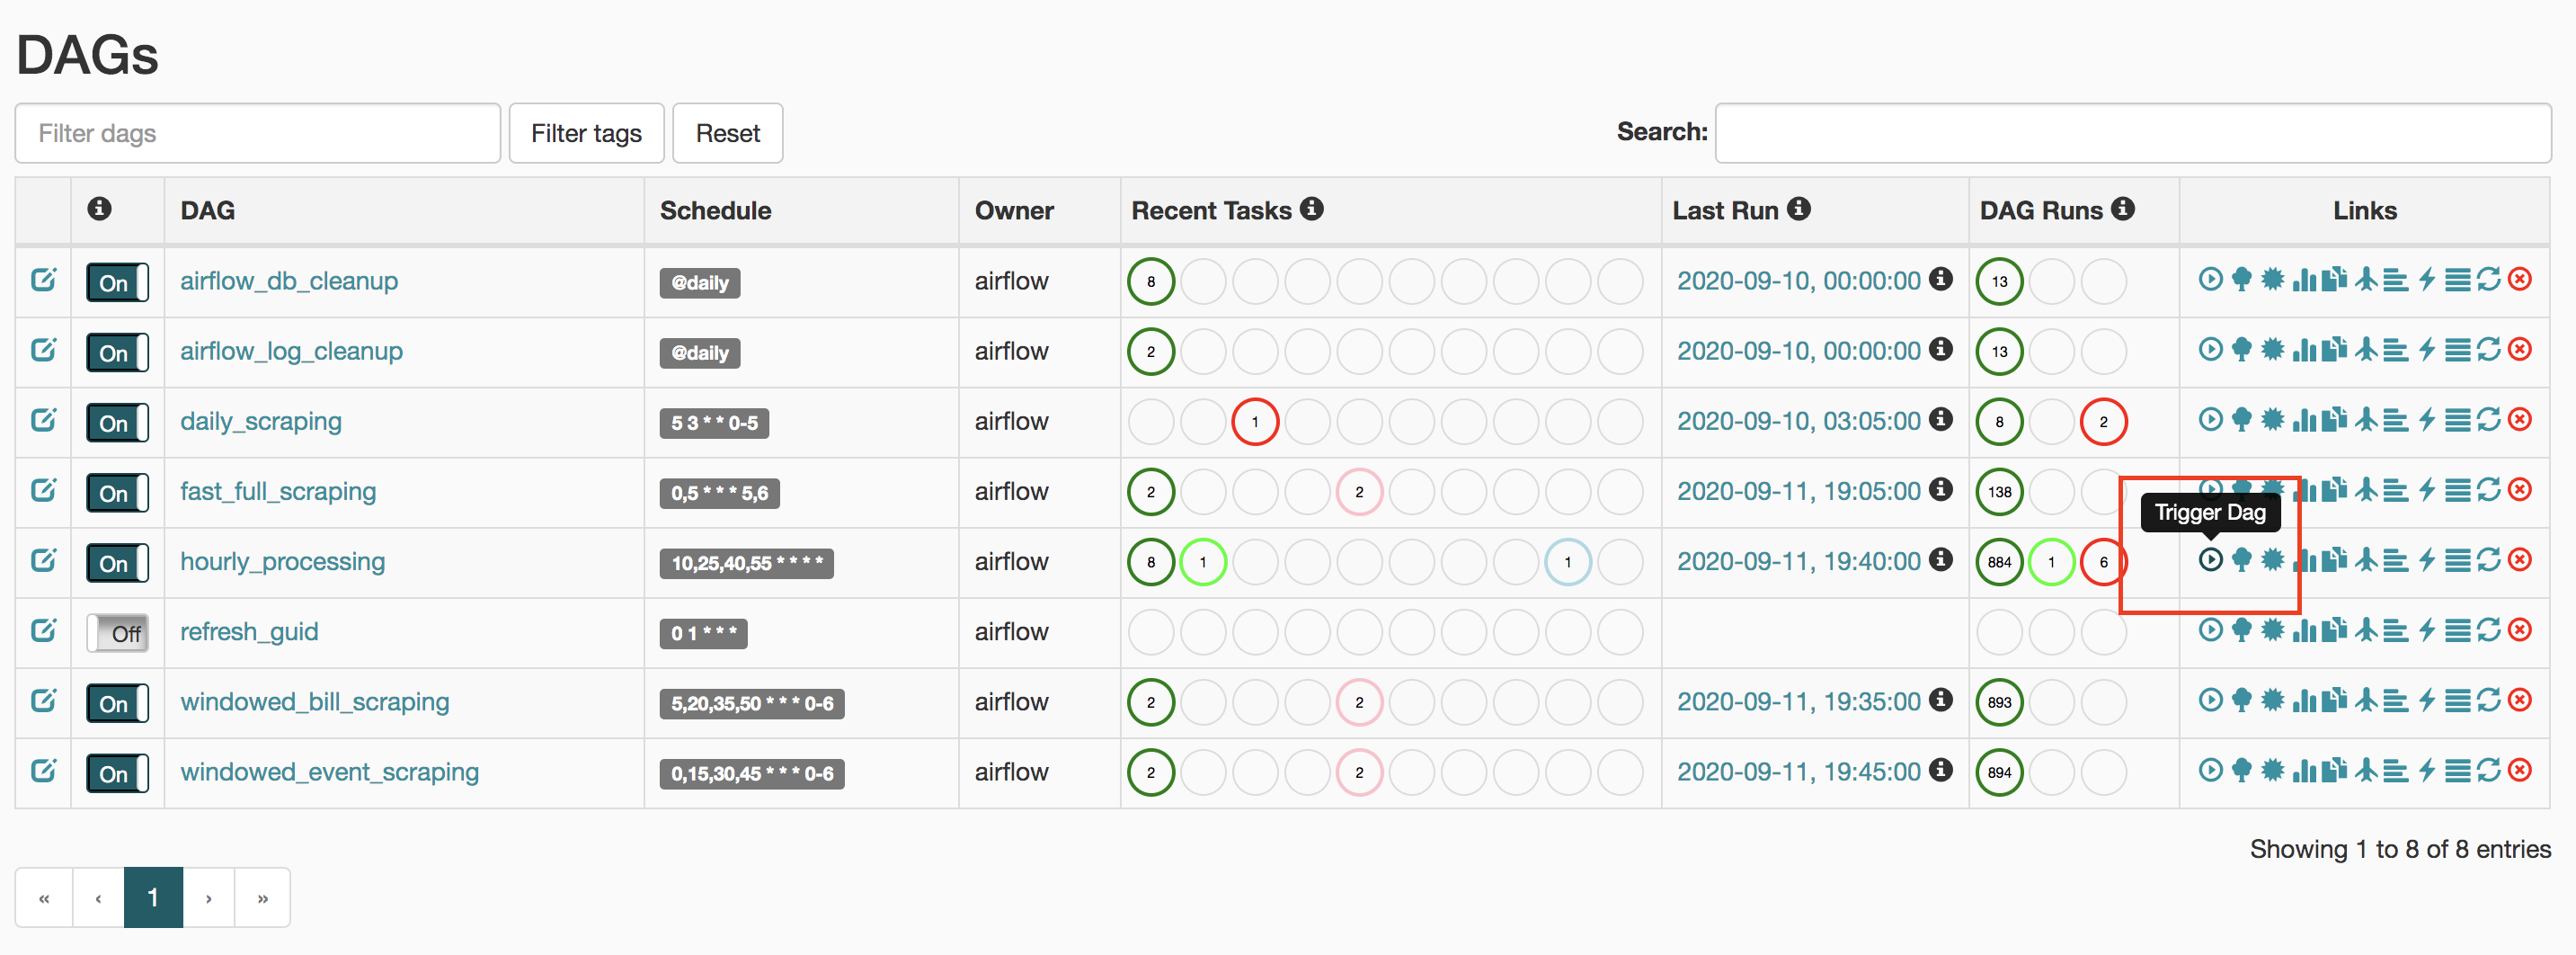Delete the refresh_guid DAG
The height and width of the screenshot is (955, 2576).
coord(2520,630)
